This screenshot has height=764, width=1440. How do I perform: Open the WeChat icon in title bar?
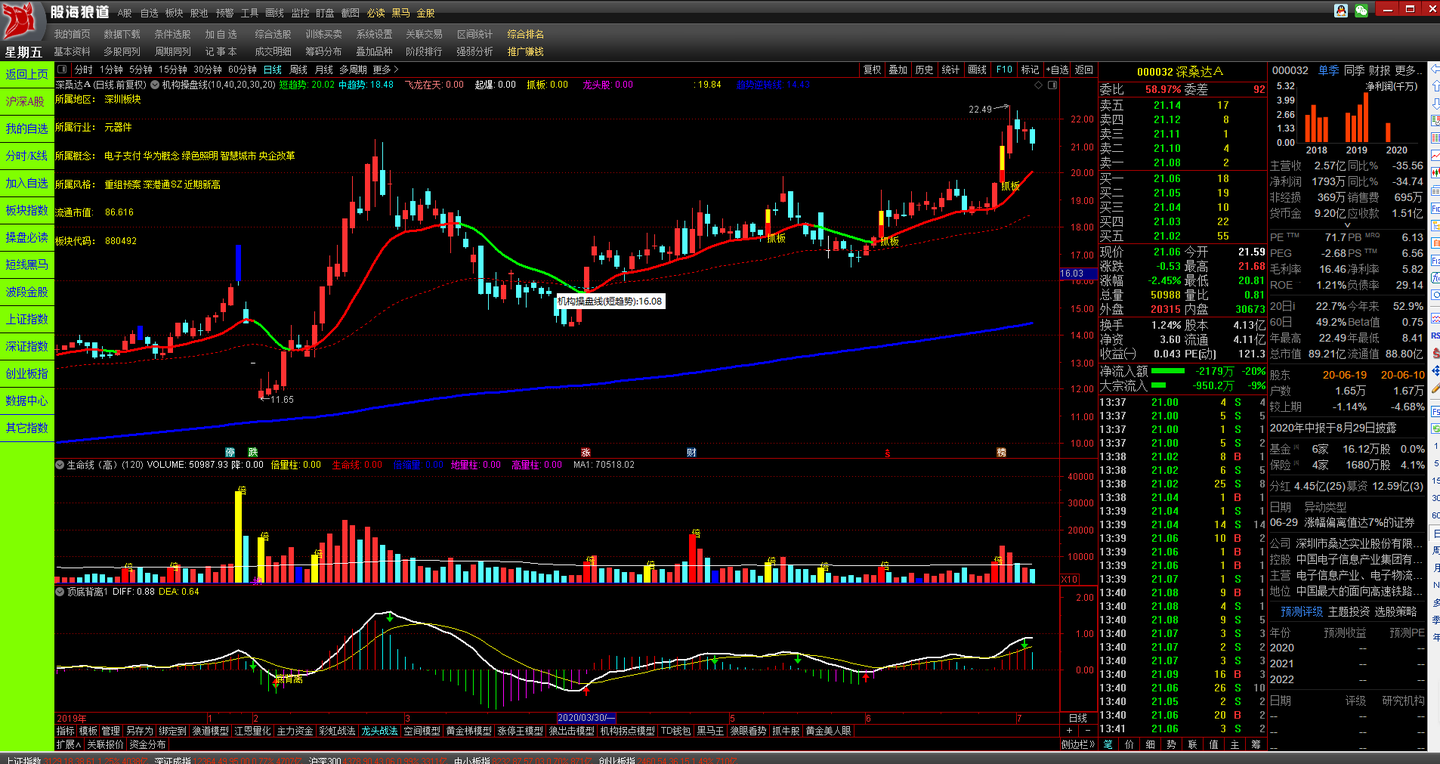point(1361,11)
